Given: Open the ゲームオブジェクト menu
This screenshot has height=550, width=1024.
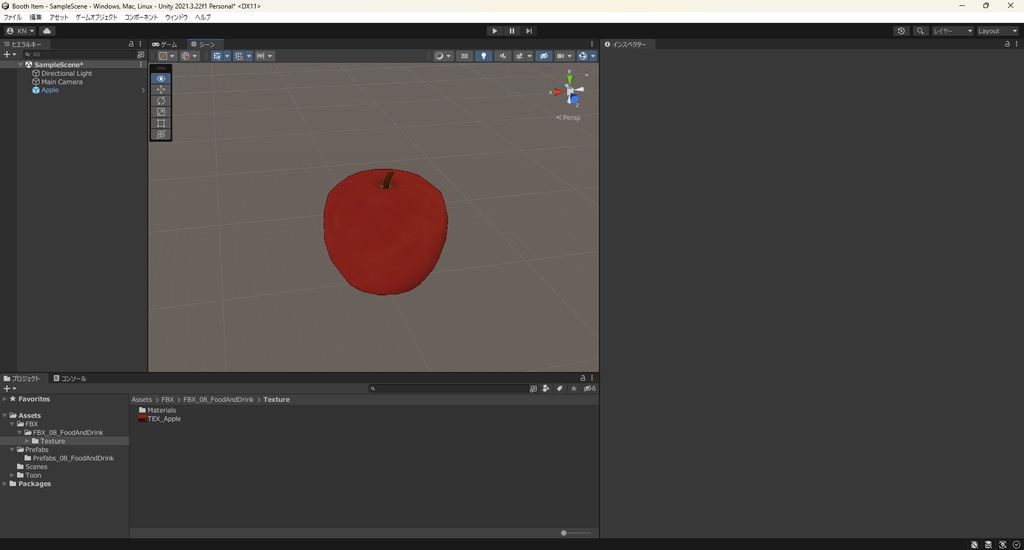Looking at the screenshot, I should click(96, 17).
